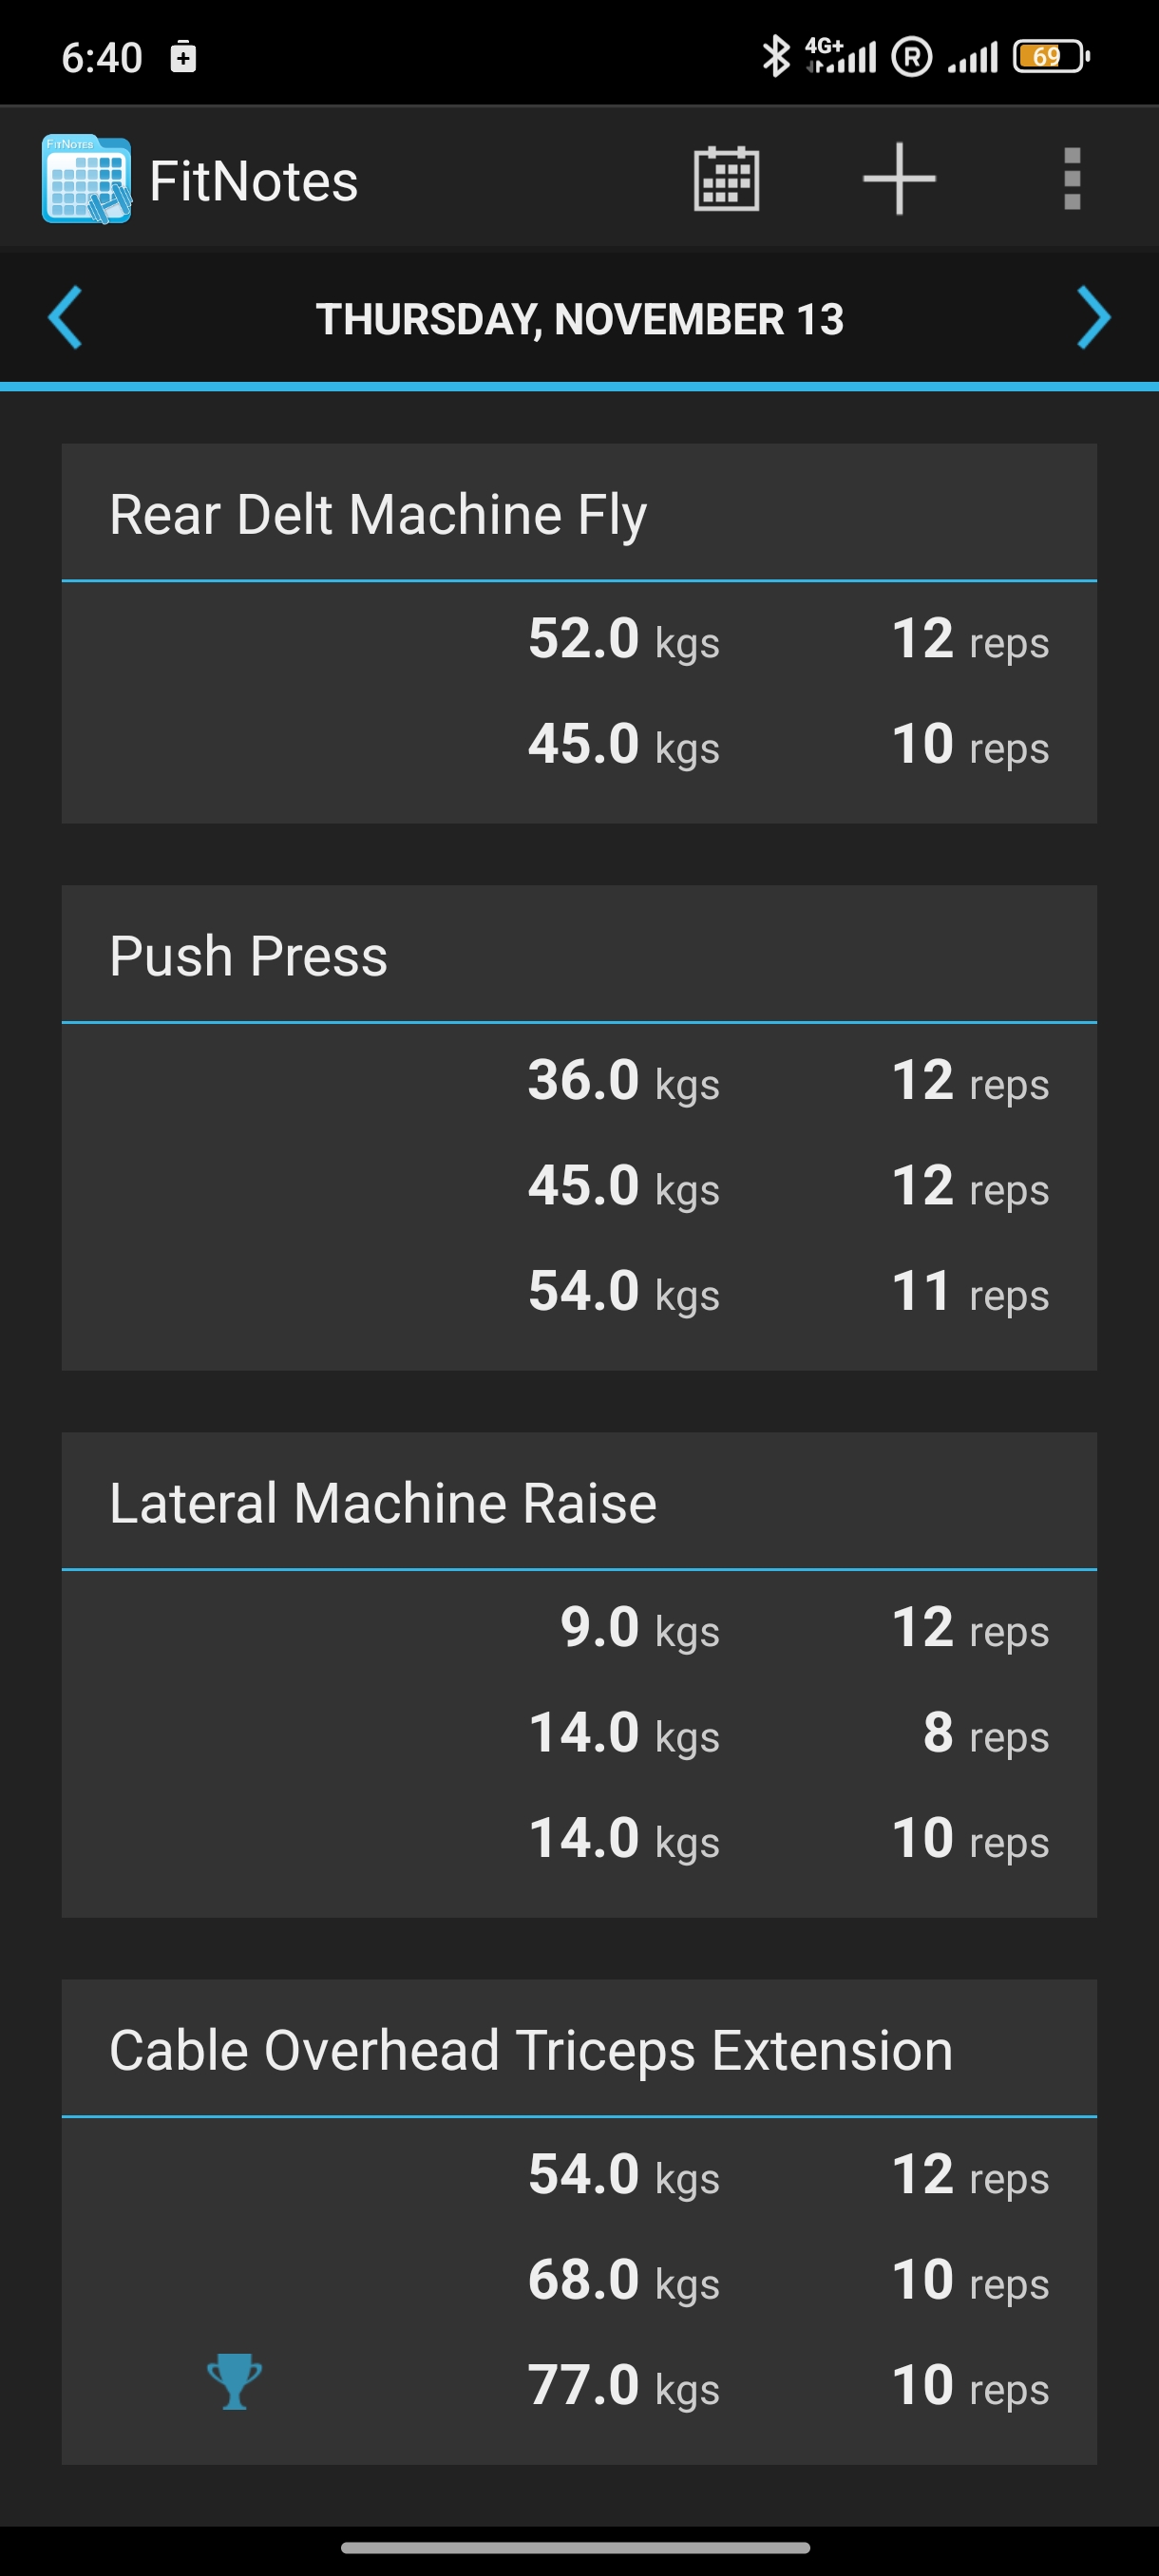Tap the Bluetooth status icon

coord(775,57)
